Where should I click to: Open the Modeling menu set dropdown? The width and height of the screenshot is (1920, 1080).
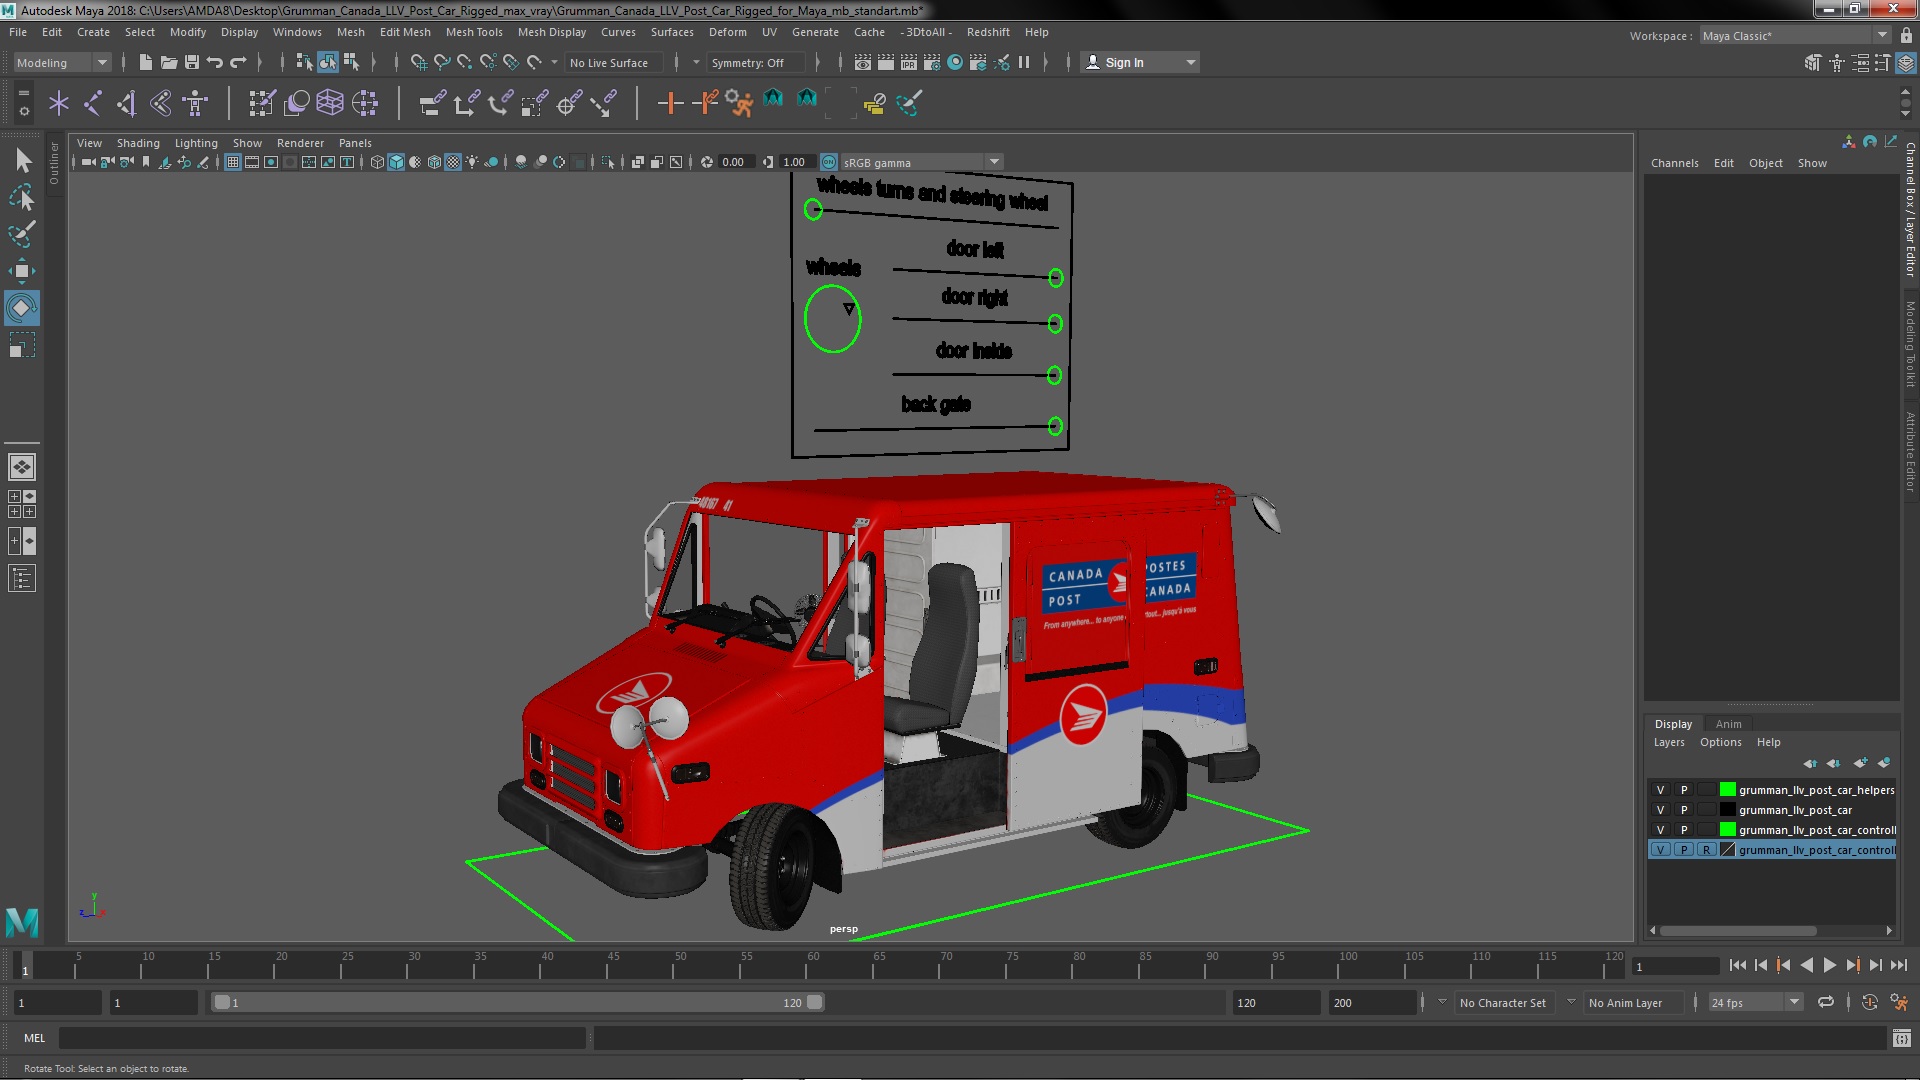click(x=62, y=62)
